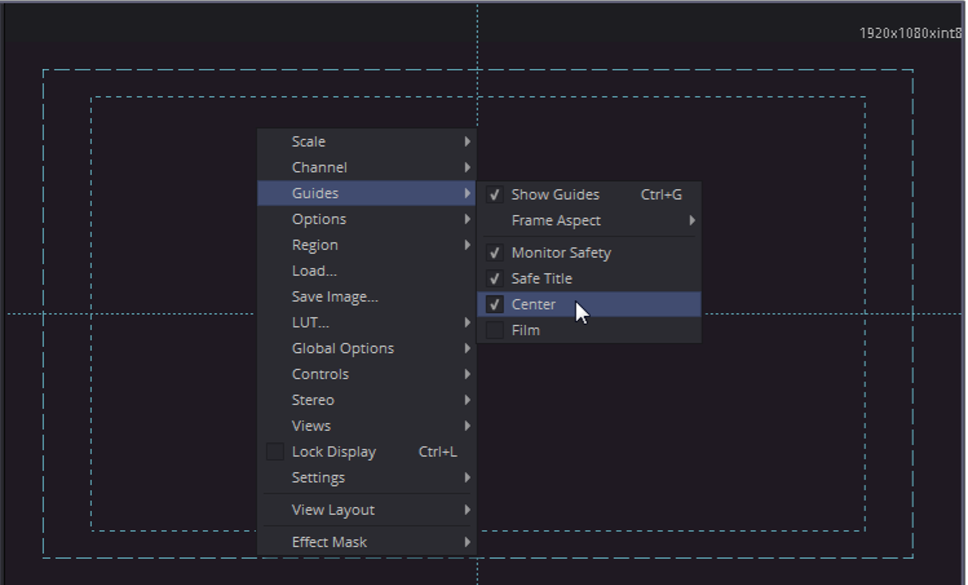Enable the Film guide checkbox
The image size is (968, 585).
[x=494, y=331]
